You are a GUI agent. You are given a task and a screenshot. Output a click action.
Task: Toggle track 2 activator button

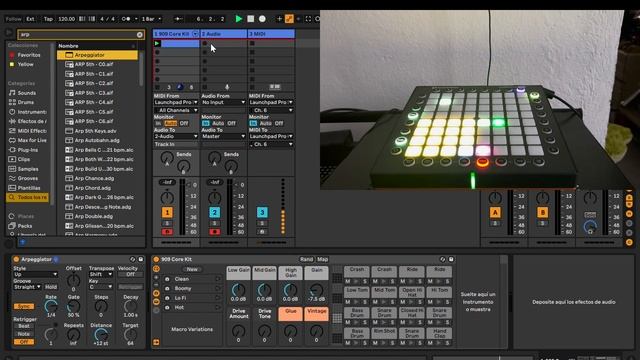214,212
